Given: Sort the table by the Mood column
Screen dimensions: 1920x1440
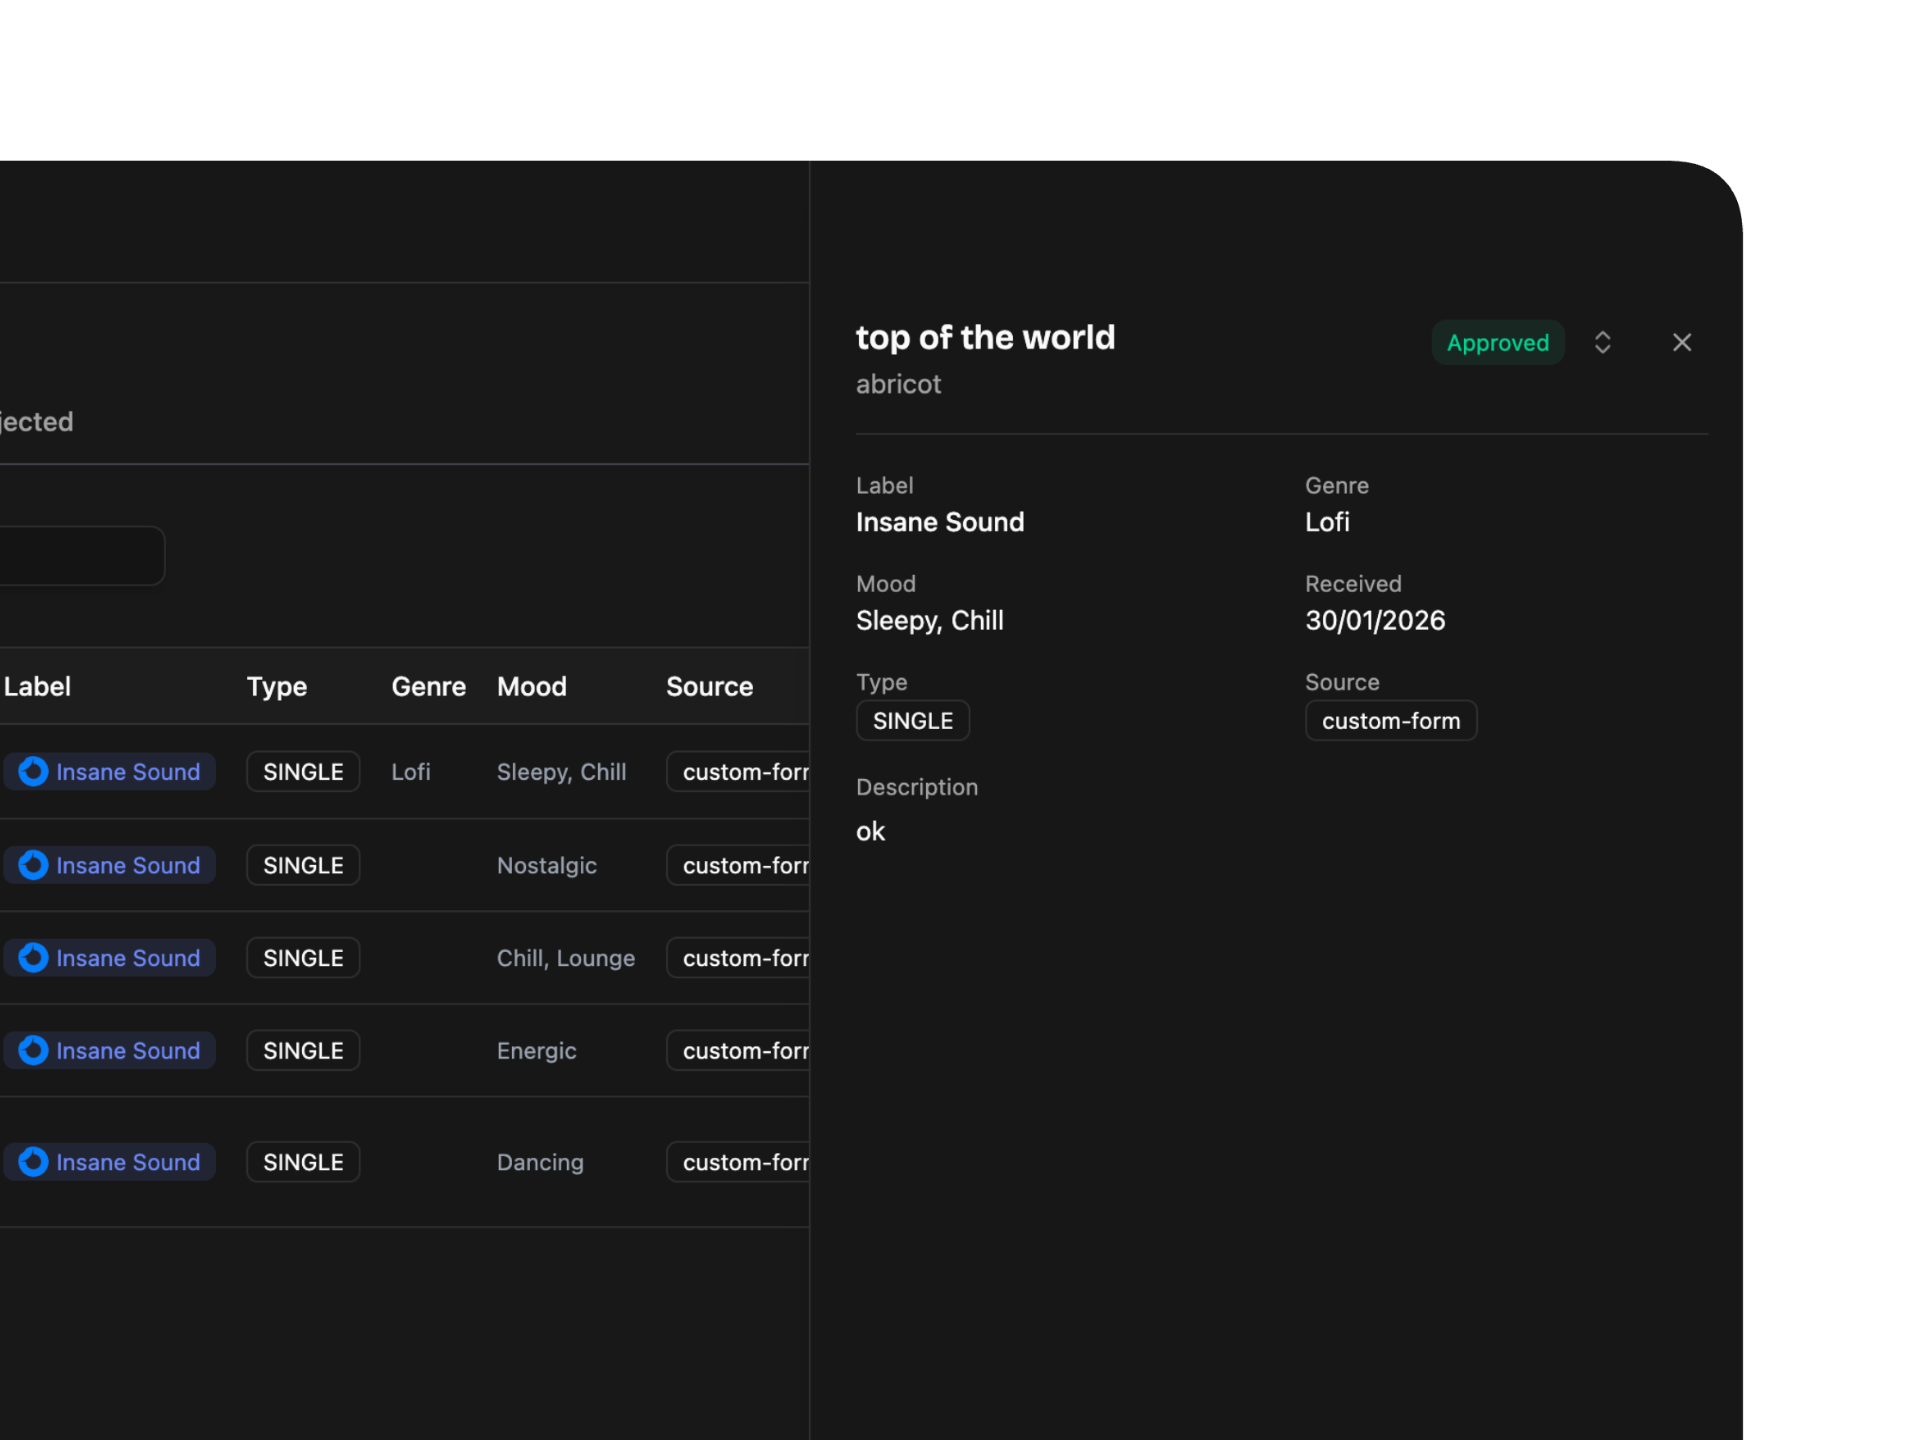Looking at the screenshot, I should pyautogui.click(x=532, y=687).
